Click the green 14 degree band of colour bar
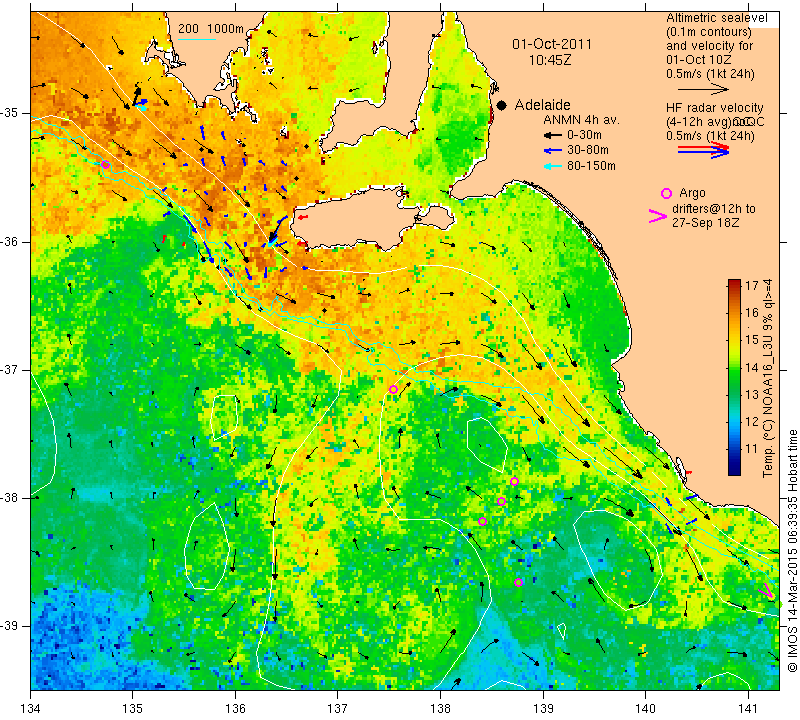The image size is (800, 720). (x=734, y=367)
